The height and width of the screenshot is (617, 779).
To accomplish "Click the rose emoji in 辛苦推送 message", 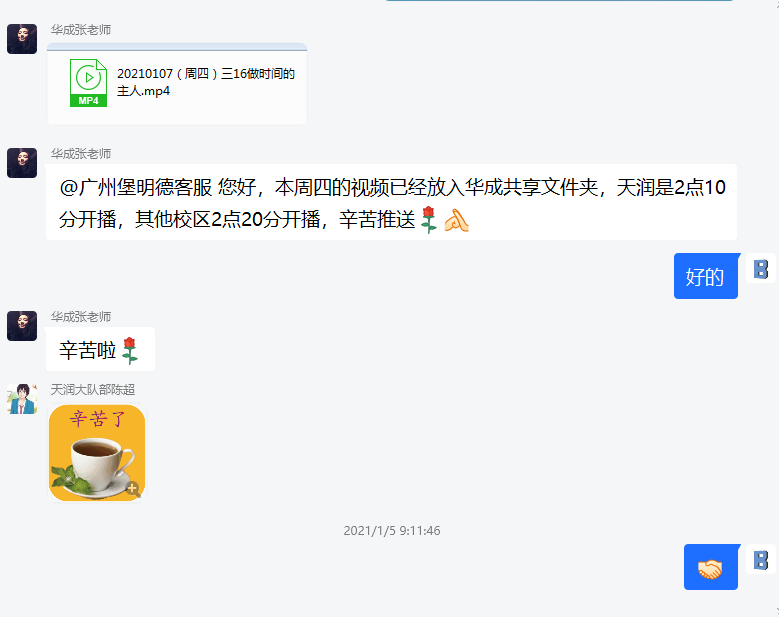I will 428,220.
